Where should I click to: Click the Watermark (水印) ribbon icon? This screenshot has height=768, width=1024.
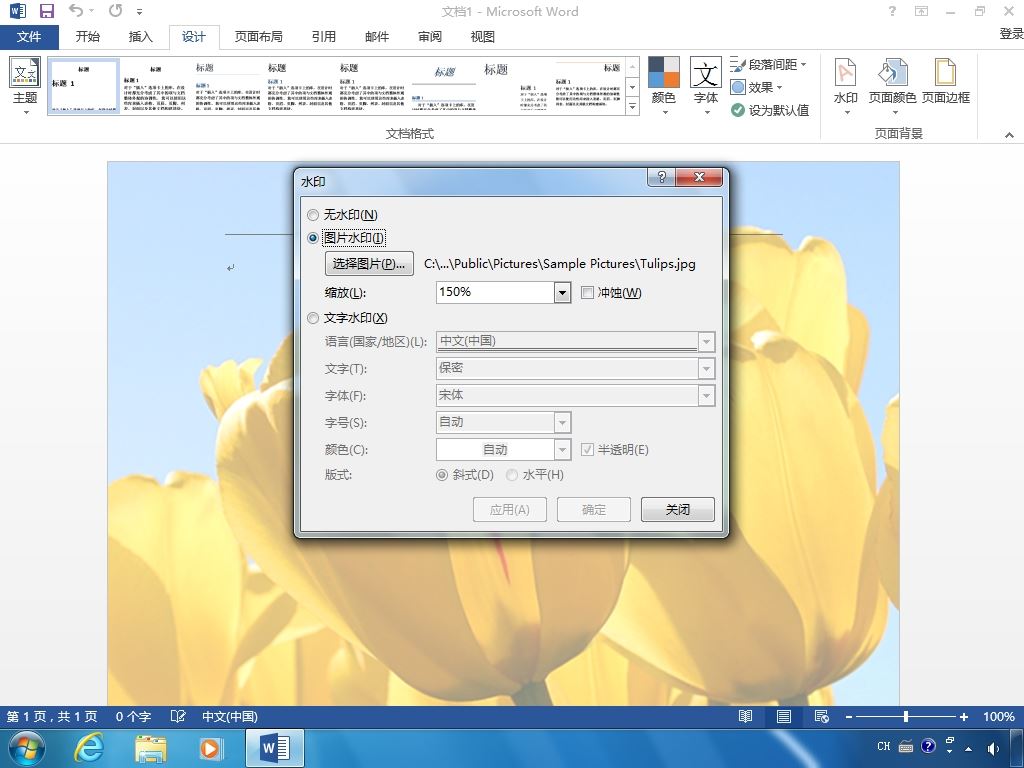click(846, 72)
